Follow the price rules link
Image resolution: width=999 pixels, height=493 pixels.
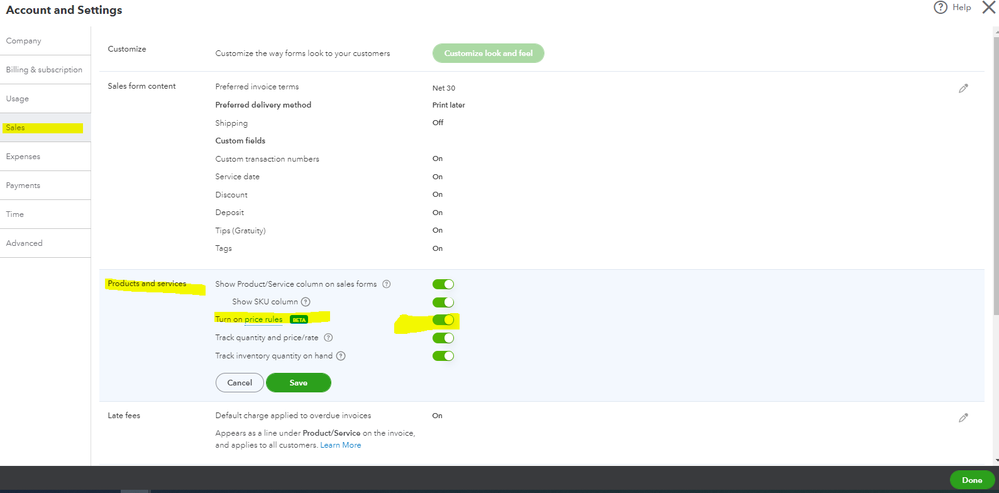pos(263,319)
